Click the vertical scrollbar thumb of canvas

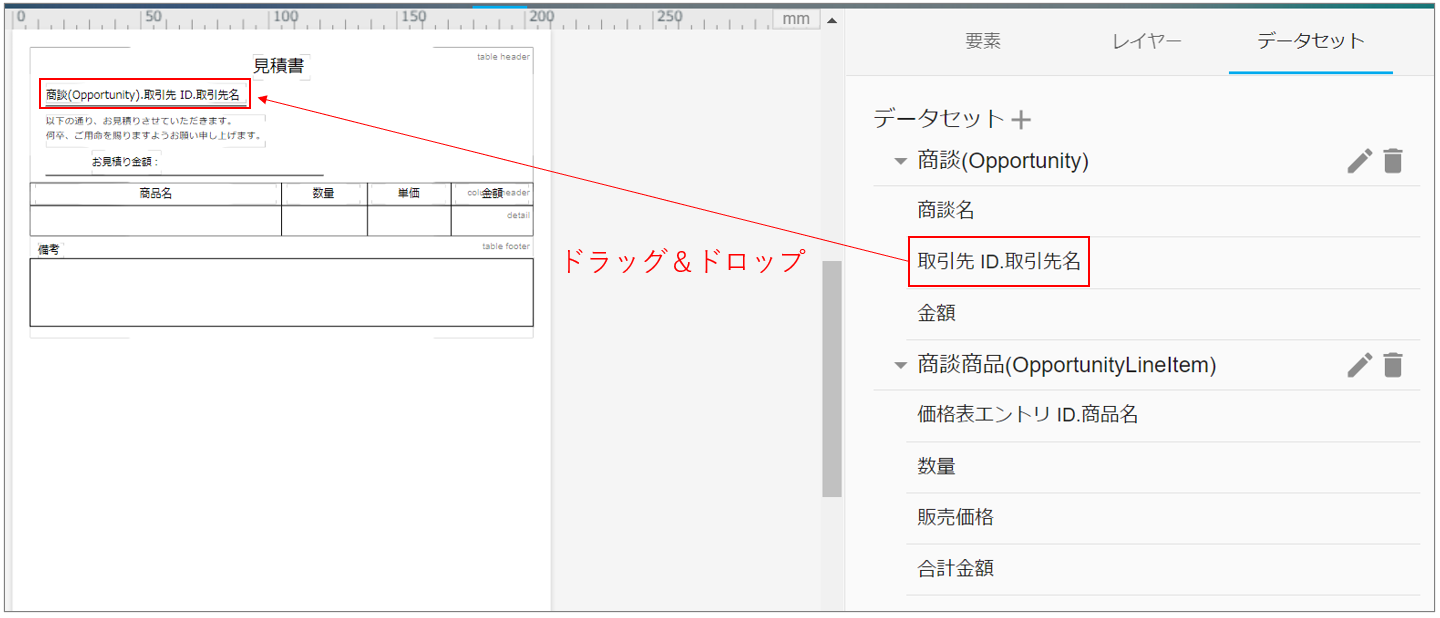831,378
